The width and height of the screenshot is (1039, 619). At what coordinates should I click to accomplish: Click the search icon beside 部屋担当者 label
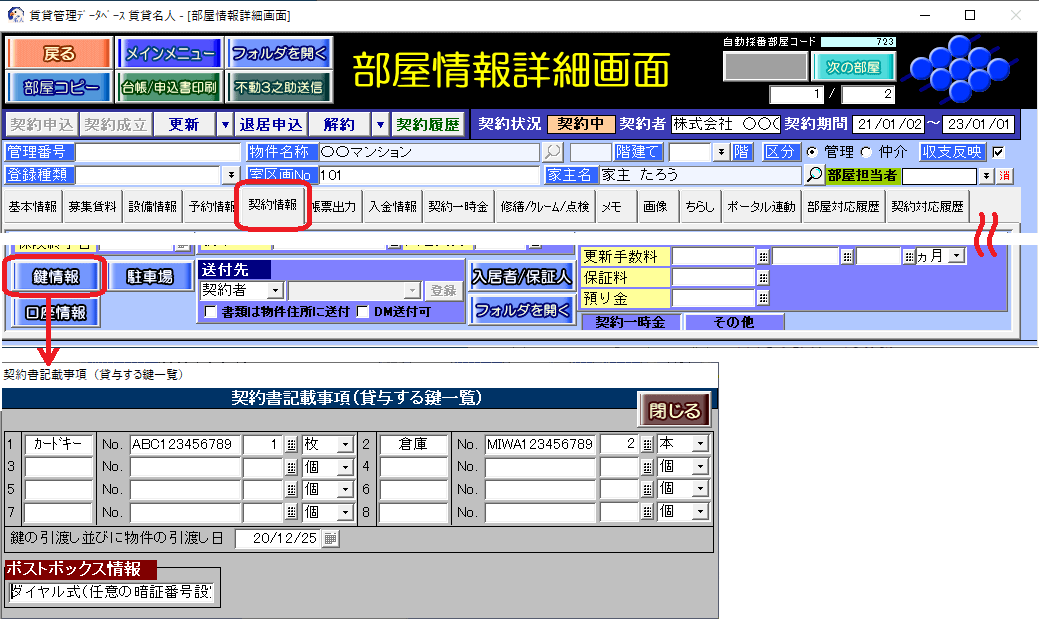815,175
